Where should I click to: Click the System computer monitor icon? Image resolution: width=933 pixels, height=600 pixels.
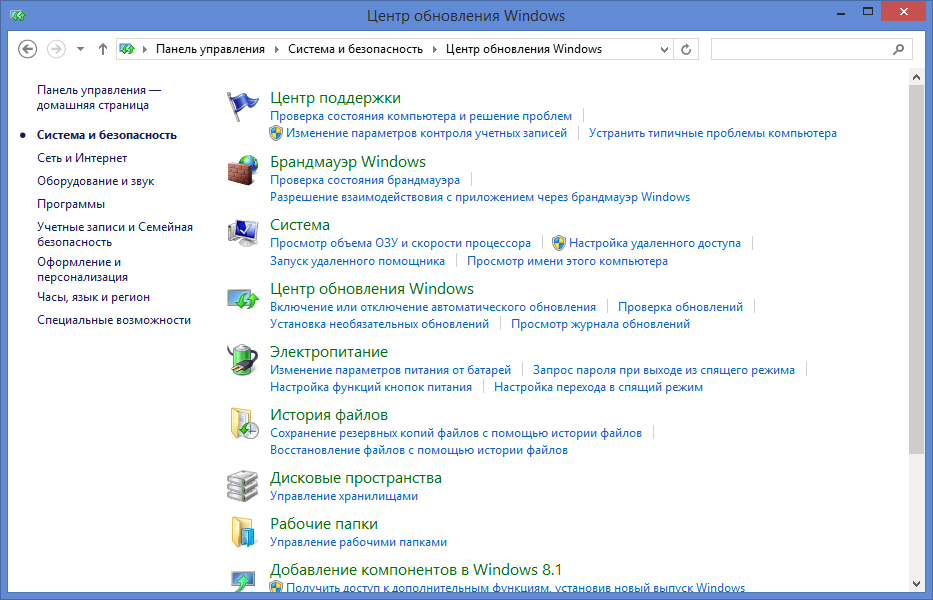click(x=243, y=233)
